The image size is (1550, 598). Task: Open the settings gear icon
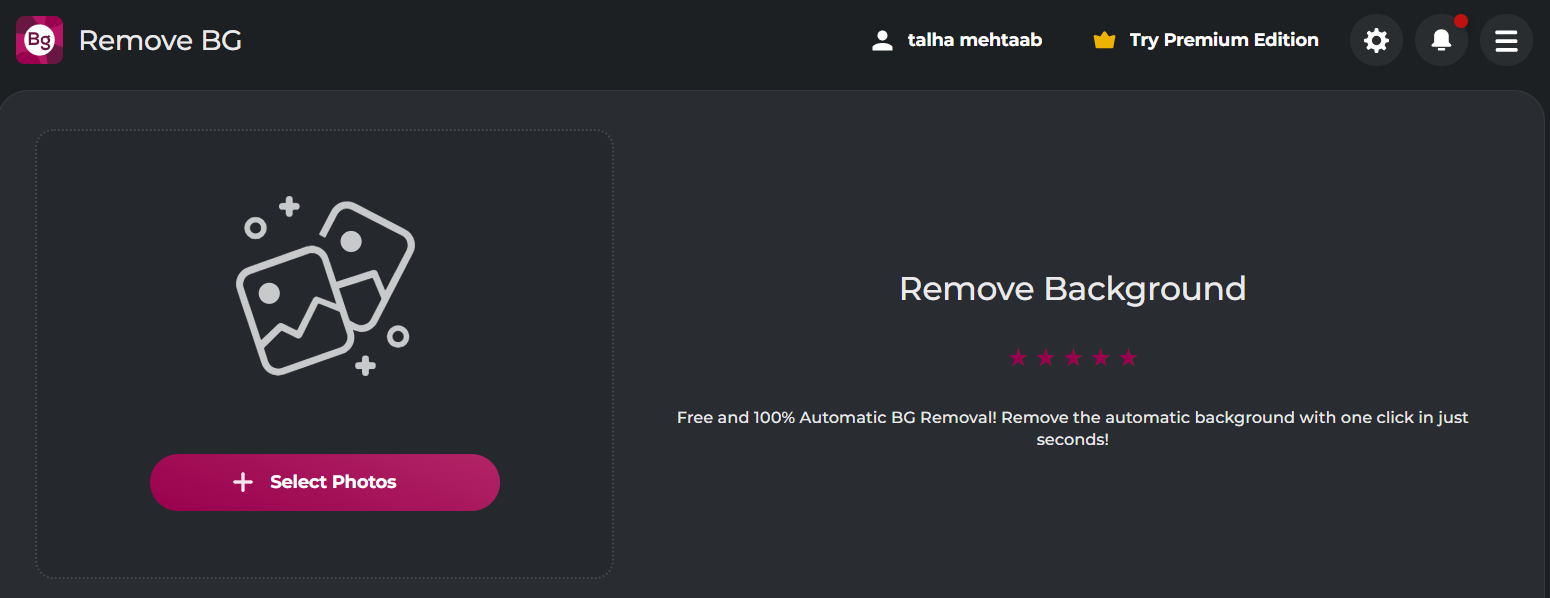point(1376,40)
